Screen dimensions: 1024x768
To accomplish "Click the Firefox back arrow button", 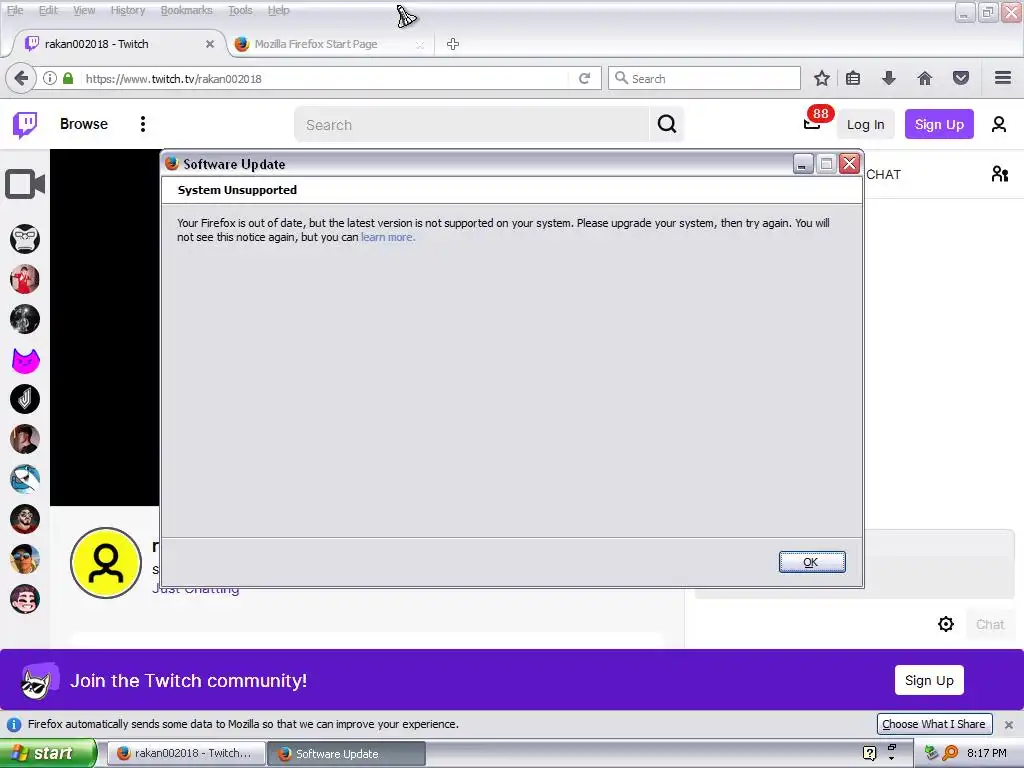I will [20, 78].
